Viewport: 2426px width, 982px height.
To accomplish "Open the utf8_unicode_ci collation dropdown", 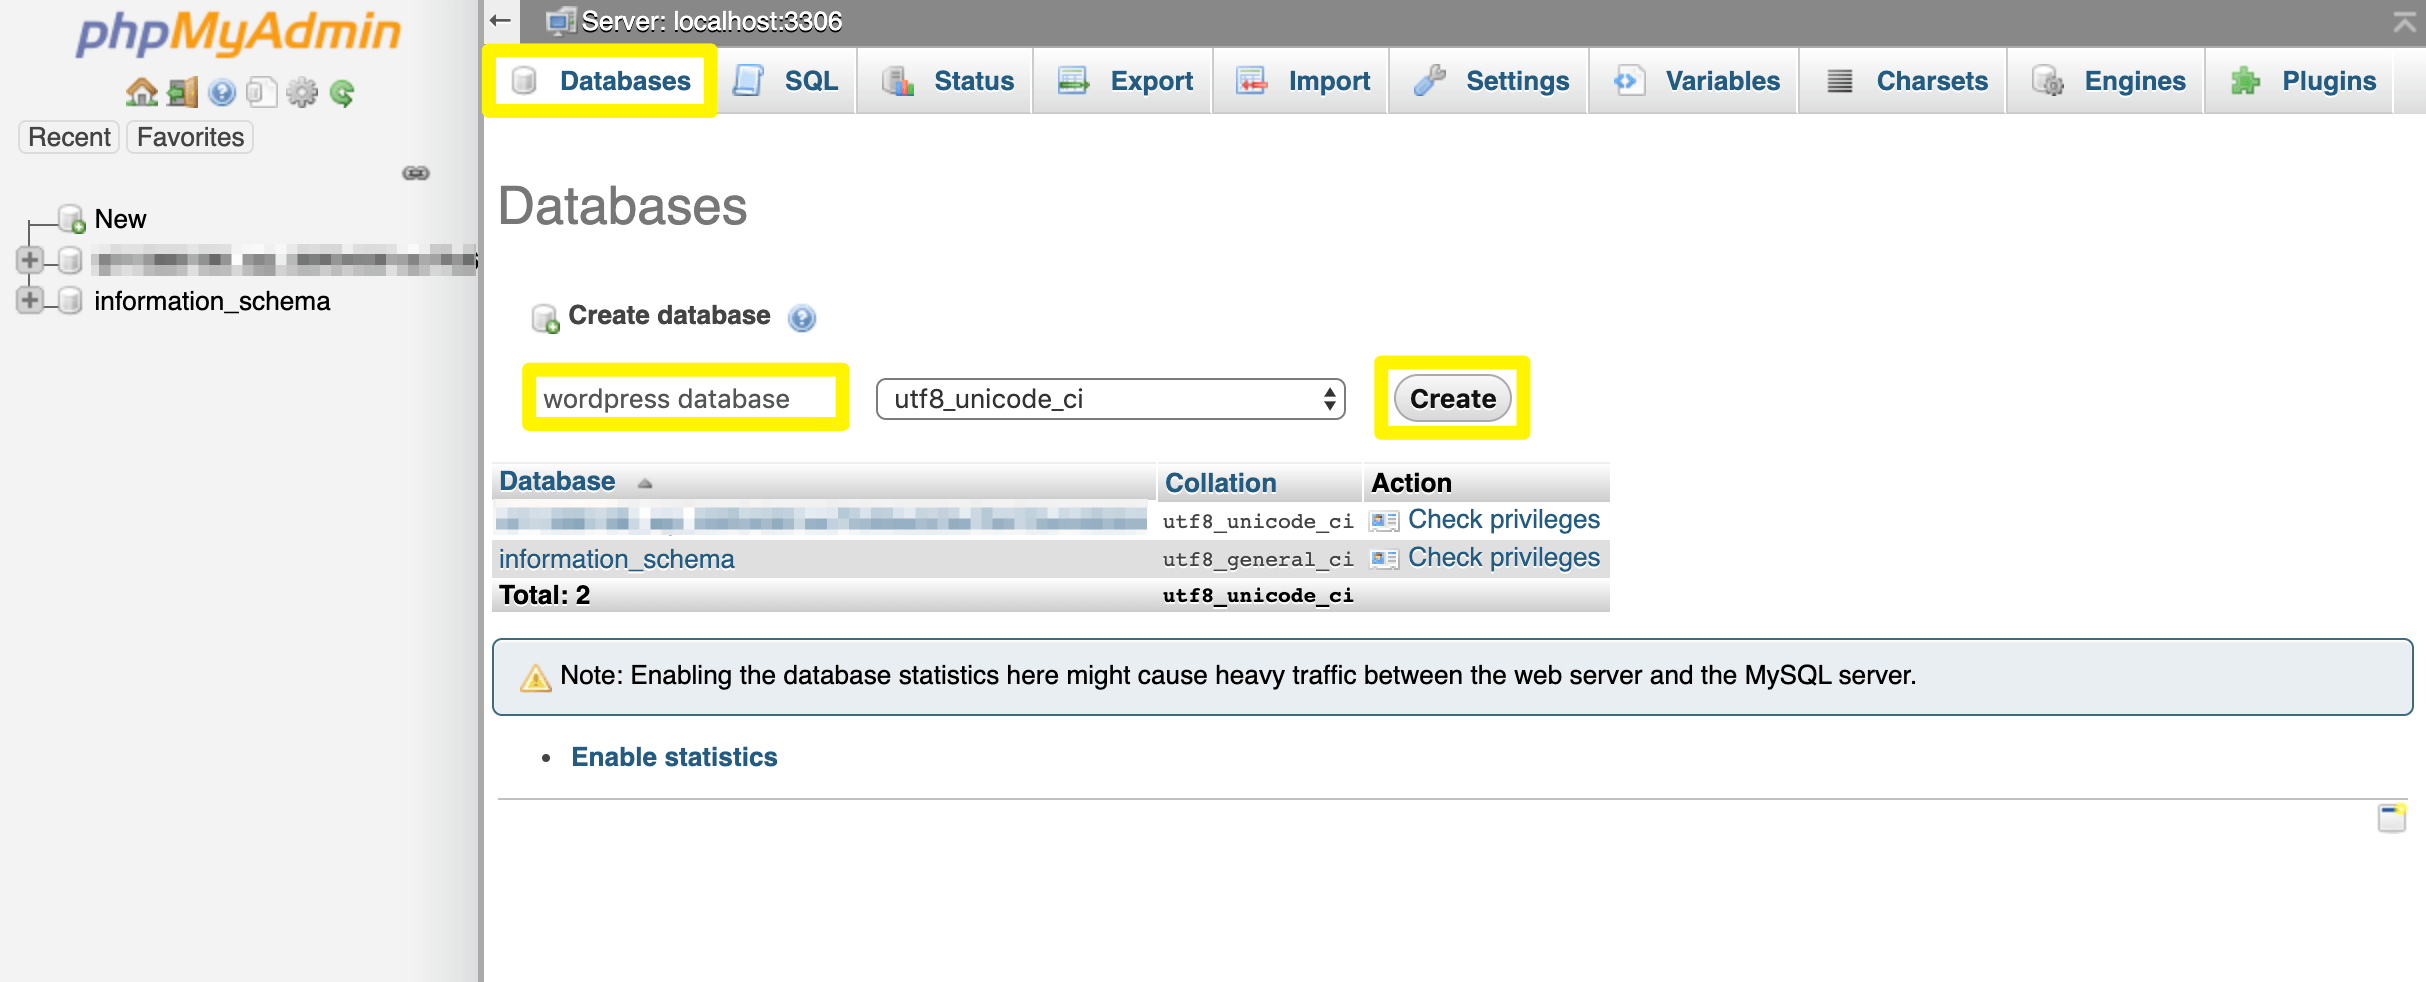I will [x=1110, y=399].
